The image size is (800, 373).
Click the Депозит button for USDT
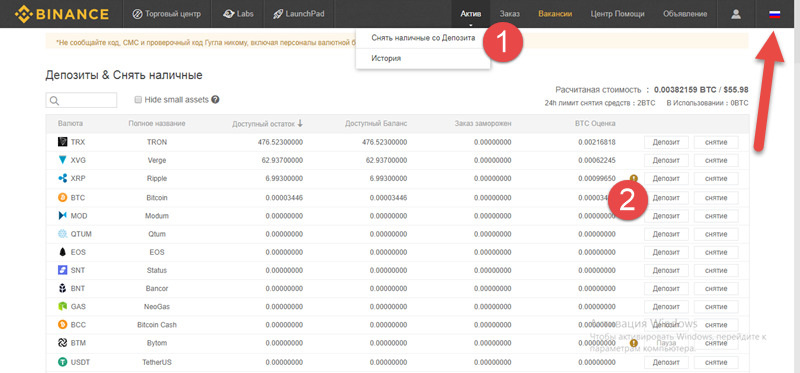click(x=666, y=362)
